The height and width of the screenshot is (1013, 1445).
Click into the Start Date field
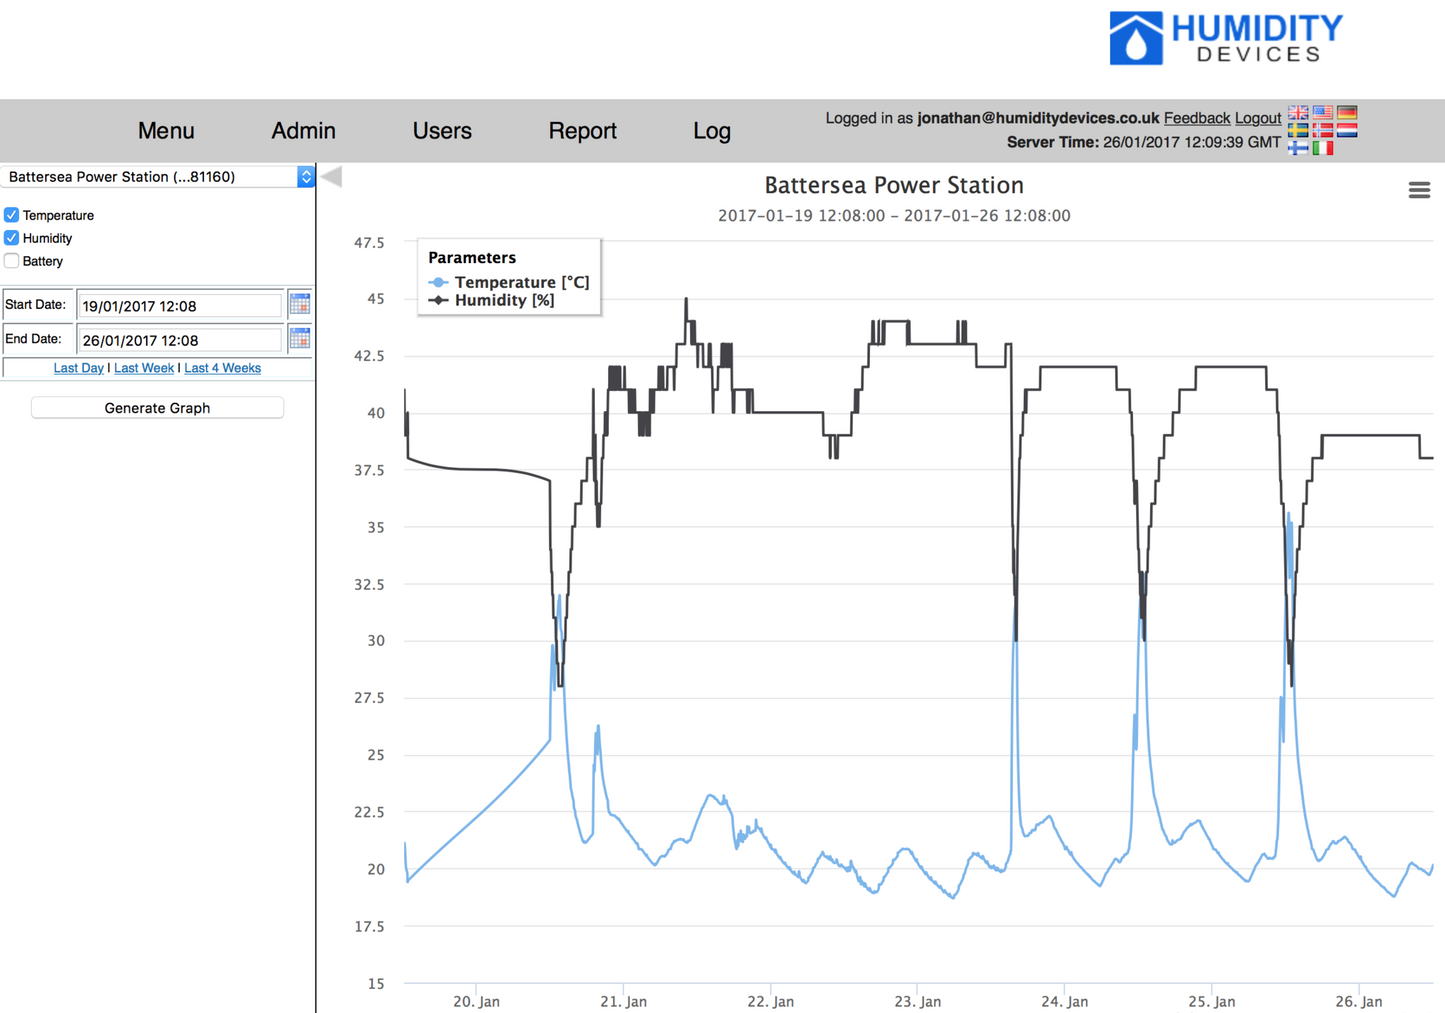click(x=180, y=305)
